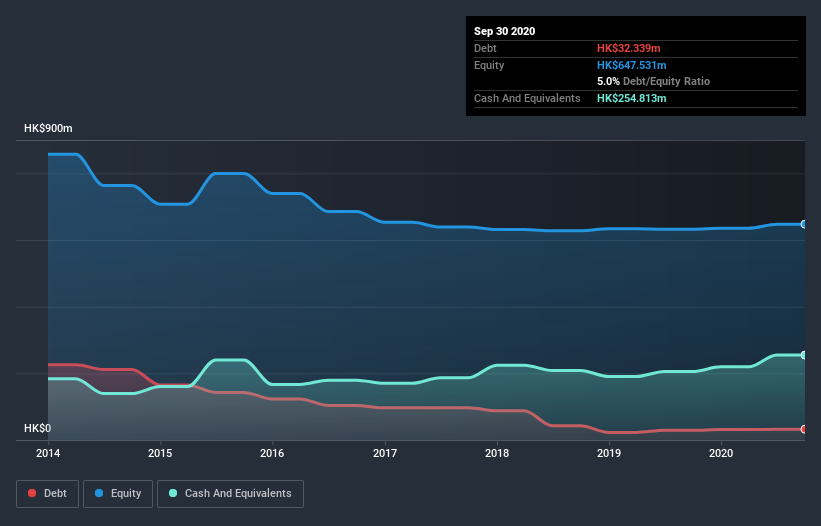Select the Debt endpoint marker on chart
The width and height of the screenshot is (821, 526).
point(804,429)
